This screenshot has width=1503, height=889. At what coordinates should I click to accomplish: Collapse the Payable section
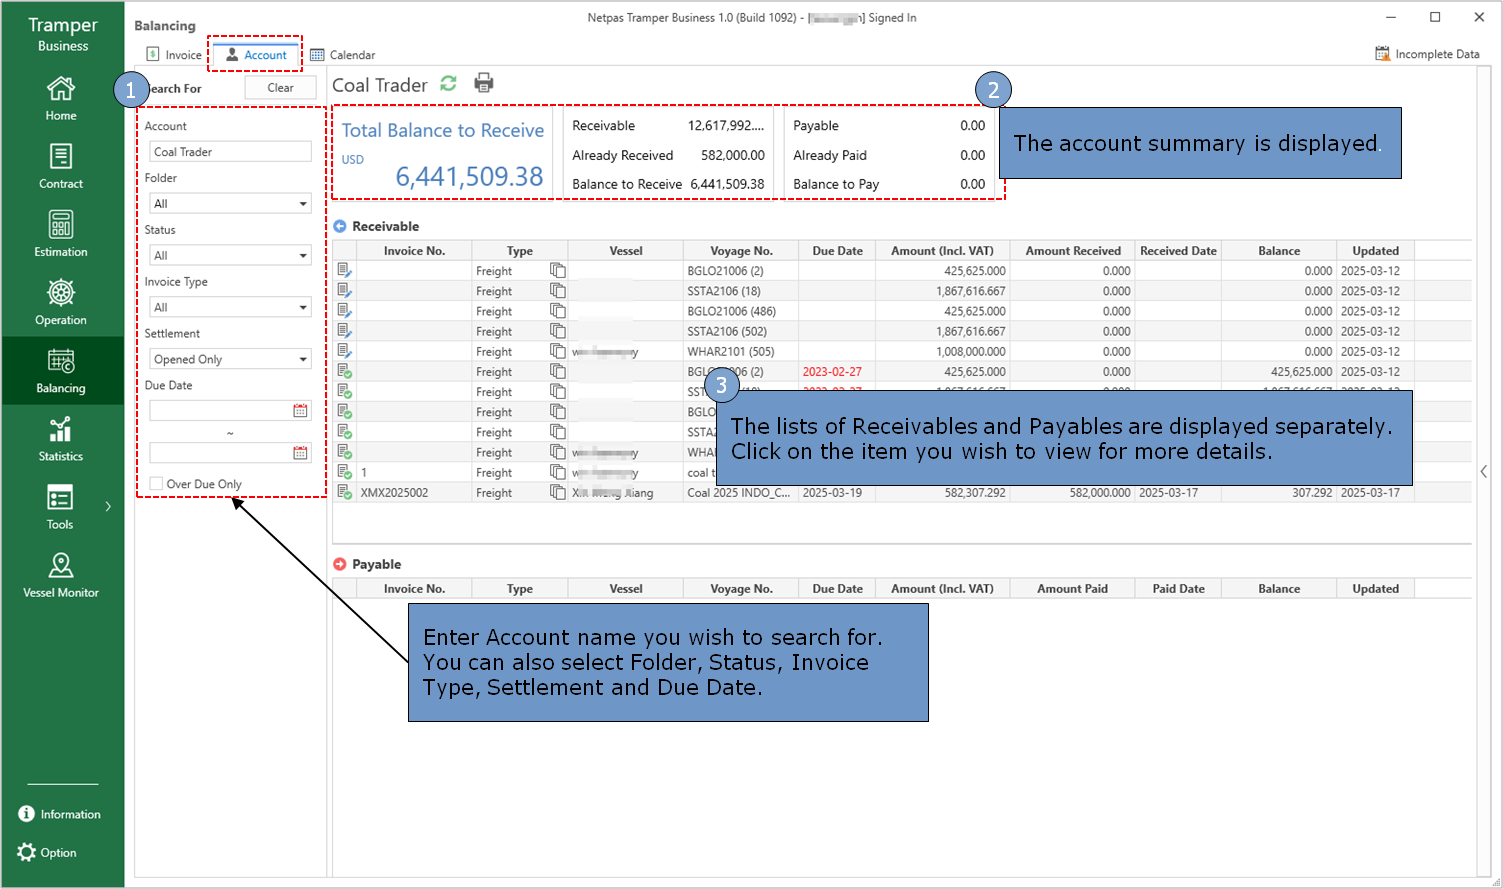coord(340,565)
